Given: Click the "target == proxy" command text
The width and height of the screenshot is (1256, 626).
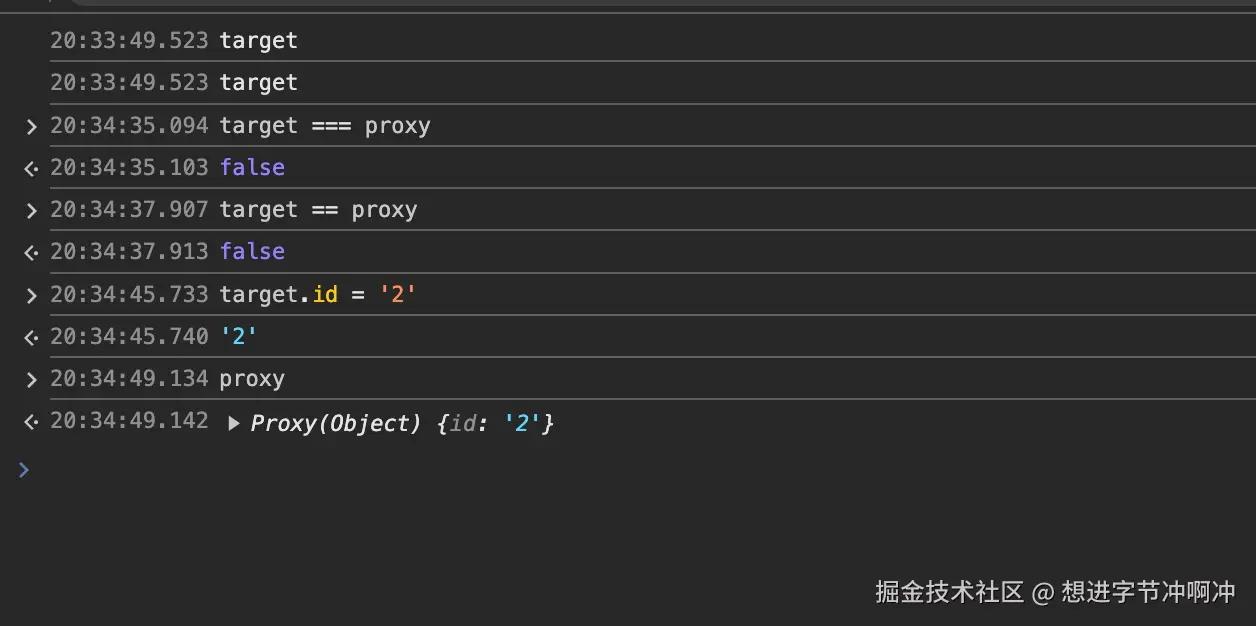Looking at the screenshot, I should (x=318, y=210).
